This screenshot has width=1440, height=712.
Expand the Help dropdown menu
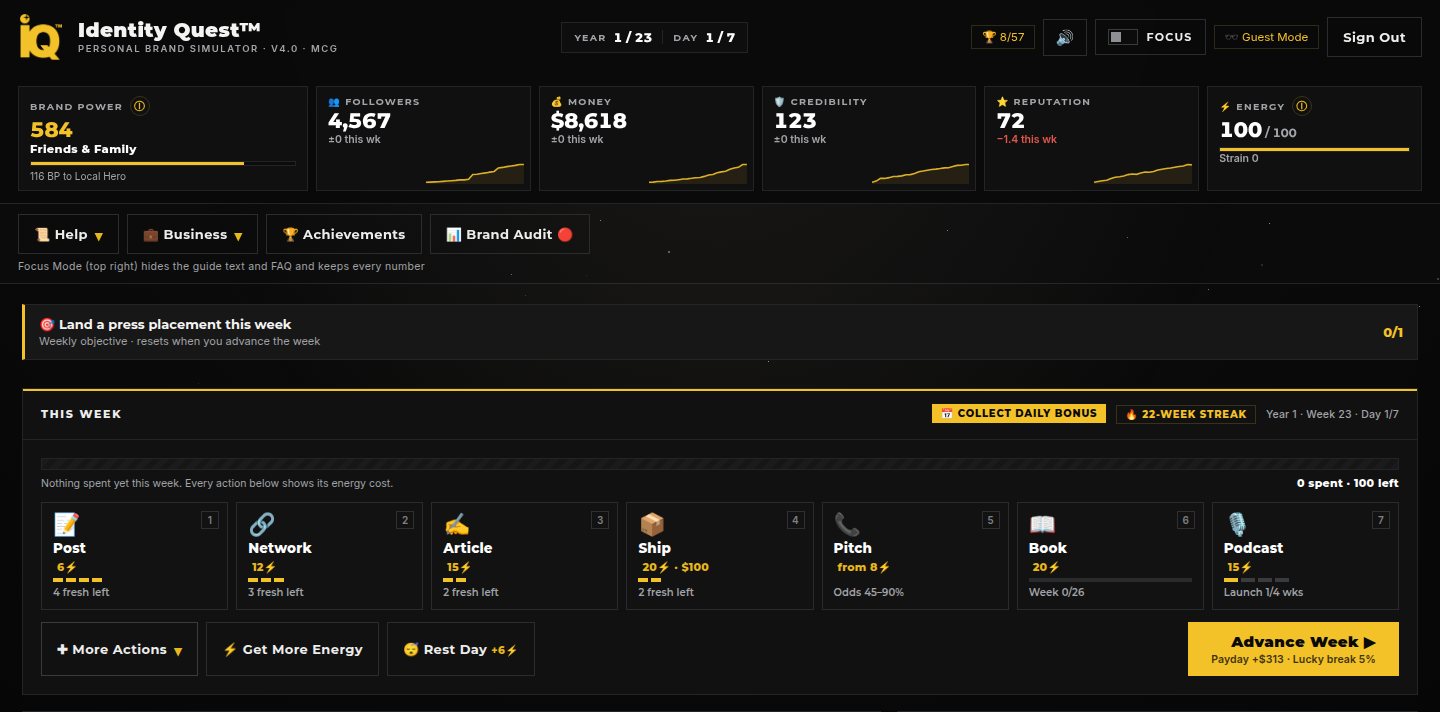(x=69, y=234)
